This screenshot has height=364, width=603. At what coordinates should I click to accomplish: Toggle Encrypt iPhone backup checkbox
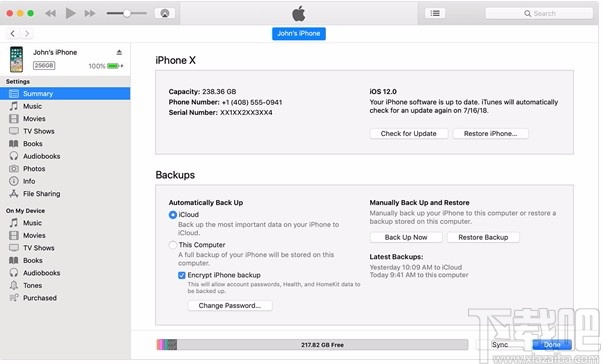[182, 275]
